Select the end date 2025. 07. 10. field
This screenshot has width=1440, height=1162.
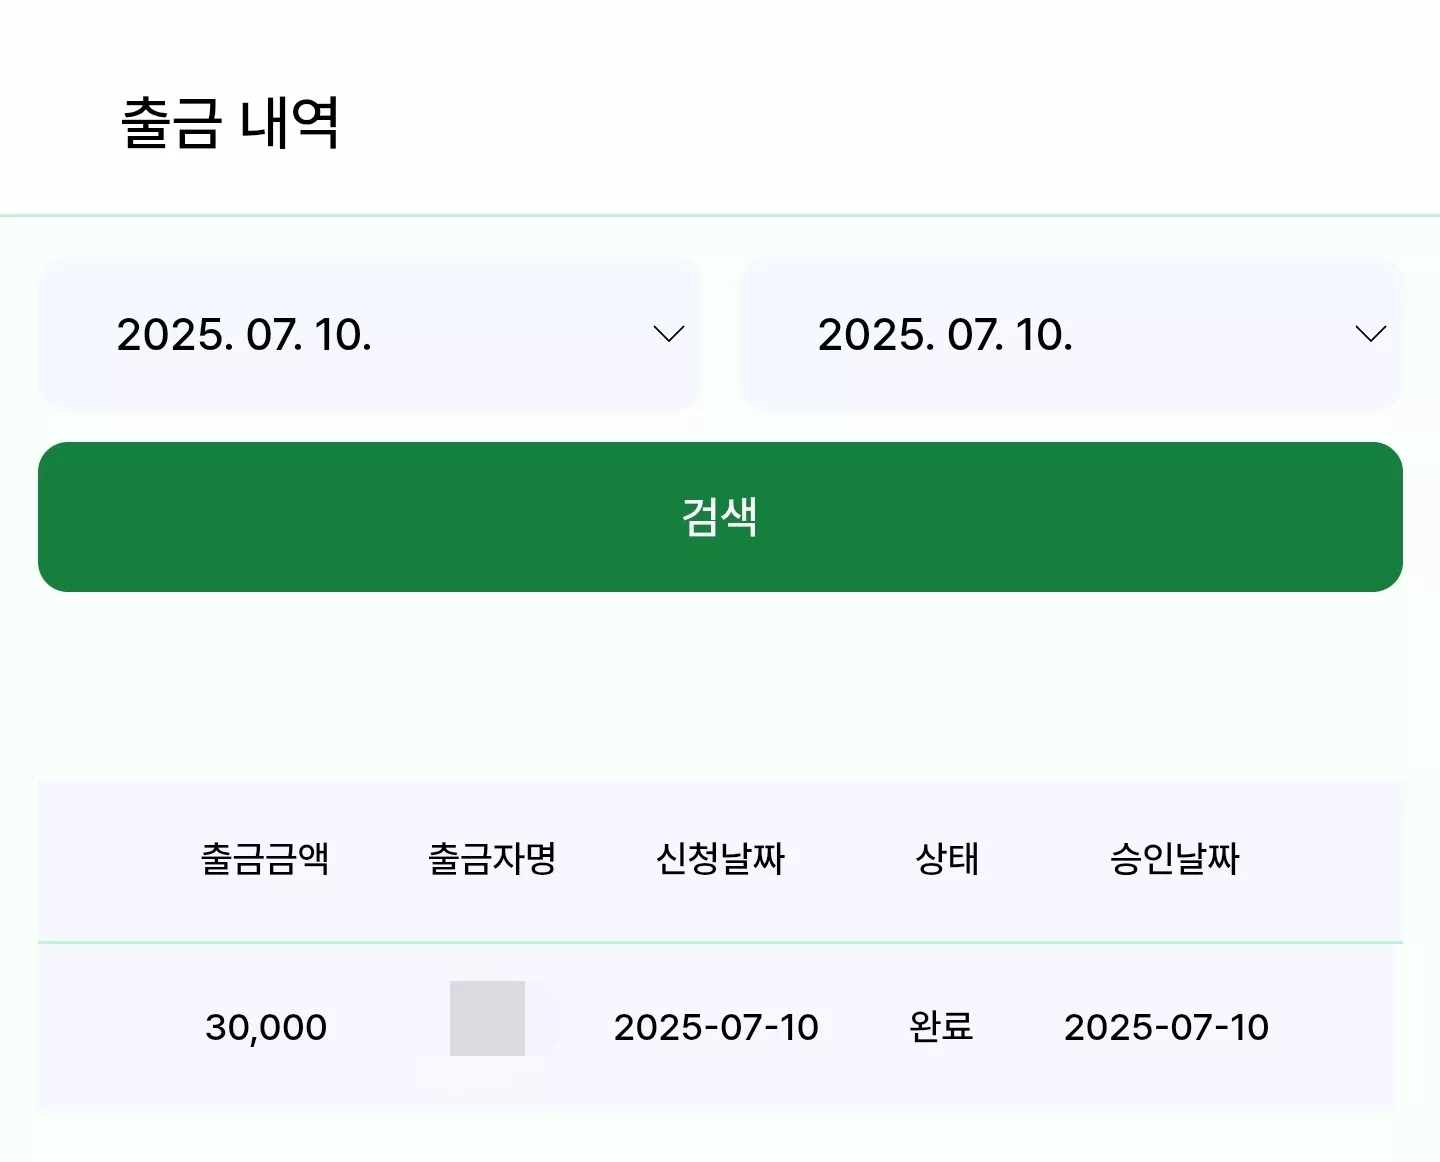(x=1071, y=335)
